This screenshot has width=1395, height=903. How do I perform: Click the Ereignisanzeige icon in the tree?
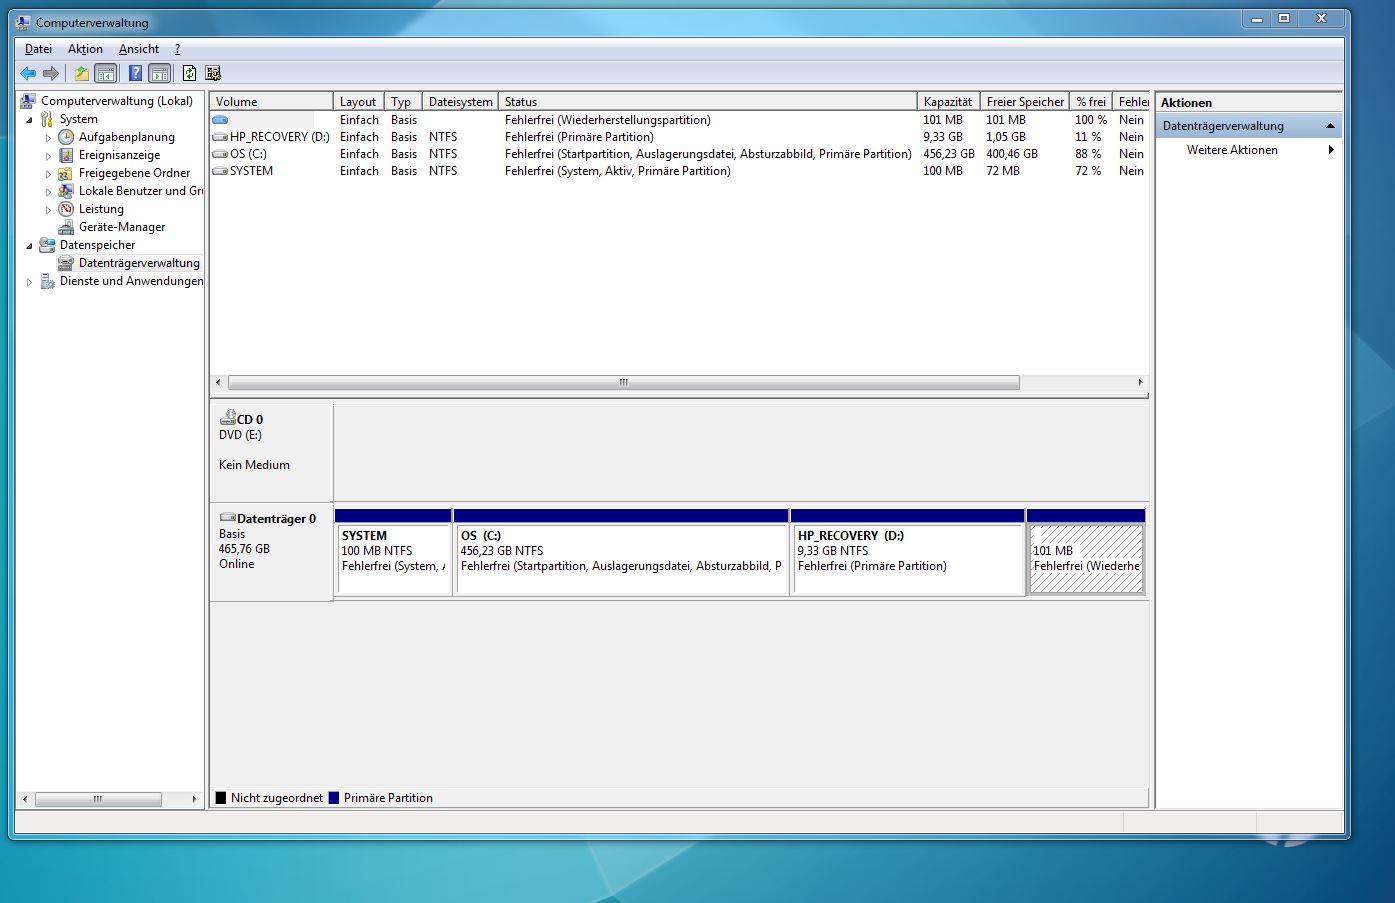66,155
